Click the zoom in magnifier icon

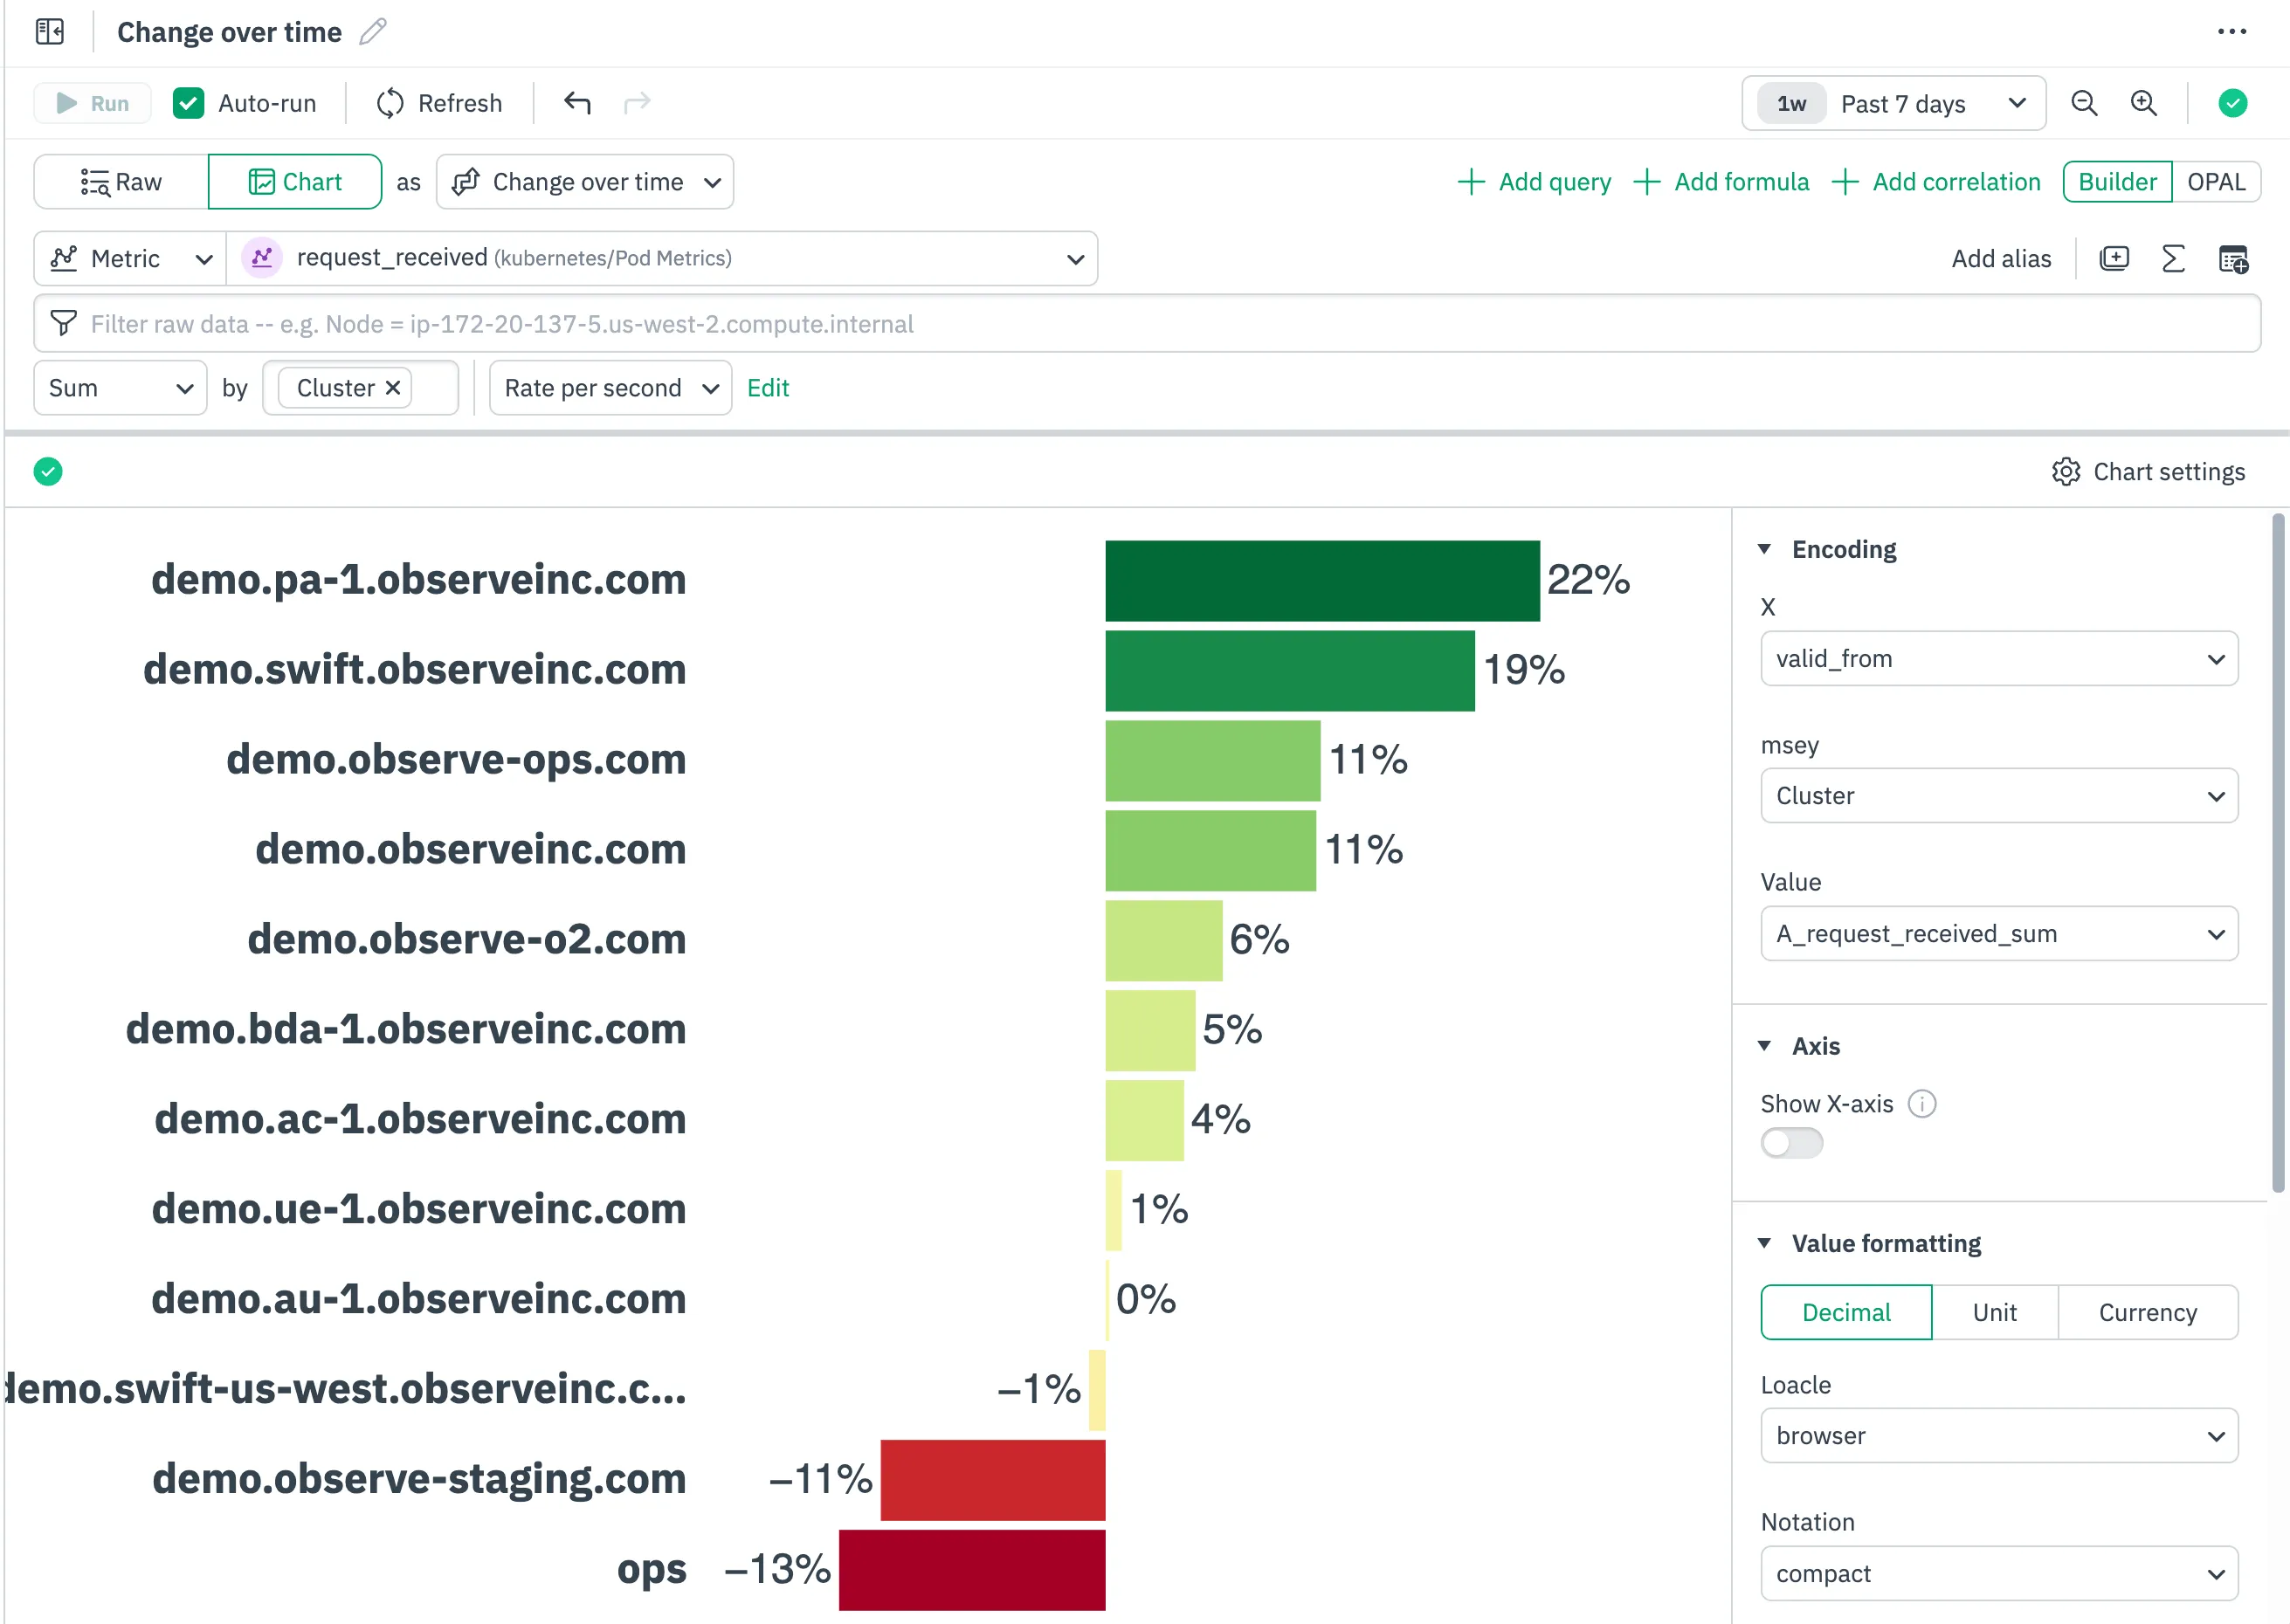coord(2143,103)
